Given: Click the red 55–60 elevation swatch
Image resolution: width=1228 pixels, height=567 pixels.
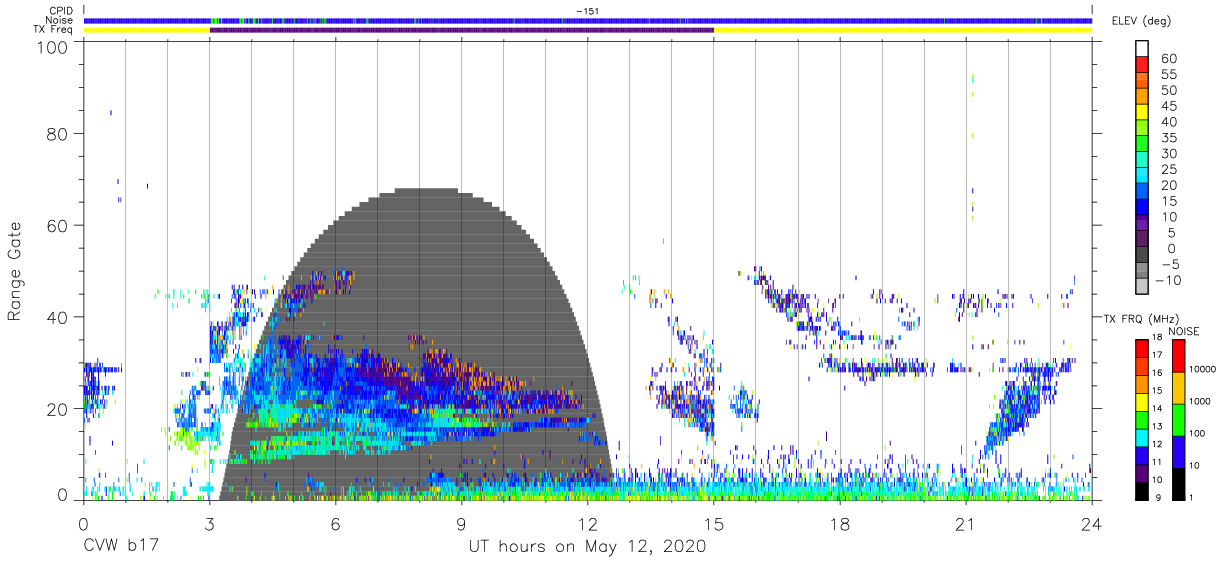Looking at the screenshot, I should point(1143,65).
